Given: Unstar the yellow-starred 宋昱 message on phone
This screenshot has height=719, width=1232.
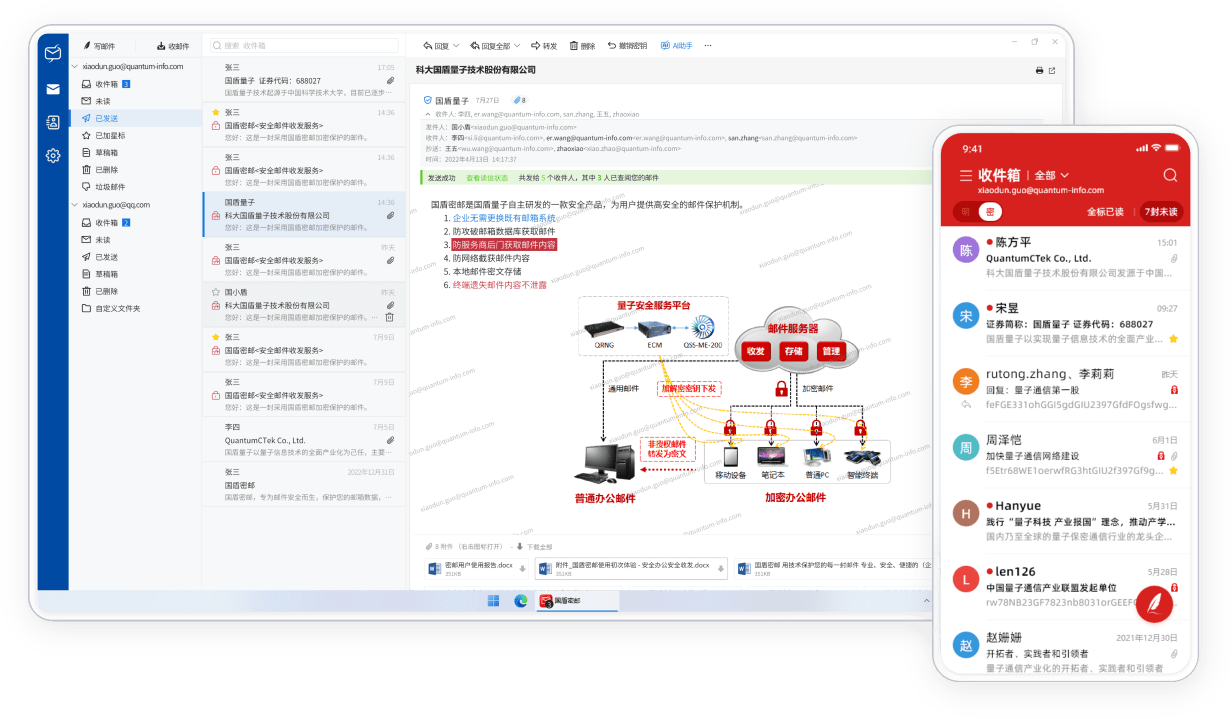Looking at the screenshot, I should pos(1173,339).
